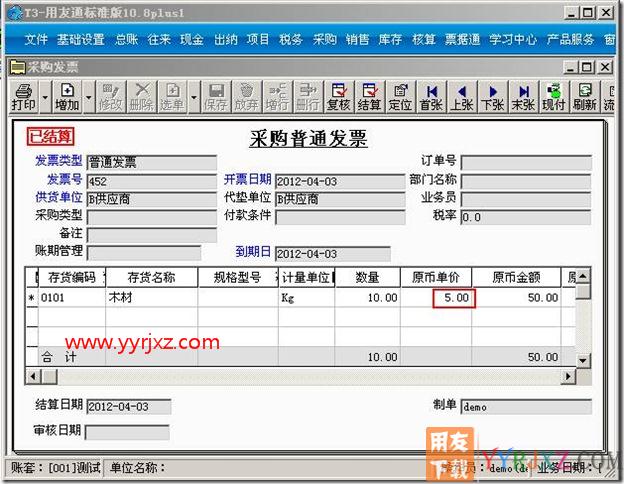This screenshot has width=624, height=484.
Task: Click the 开票日期 field
Action: click(x=340, y=182)
